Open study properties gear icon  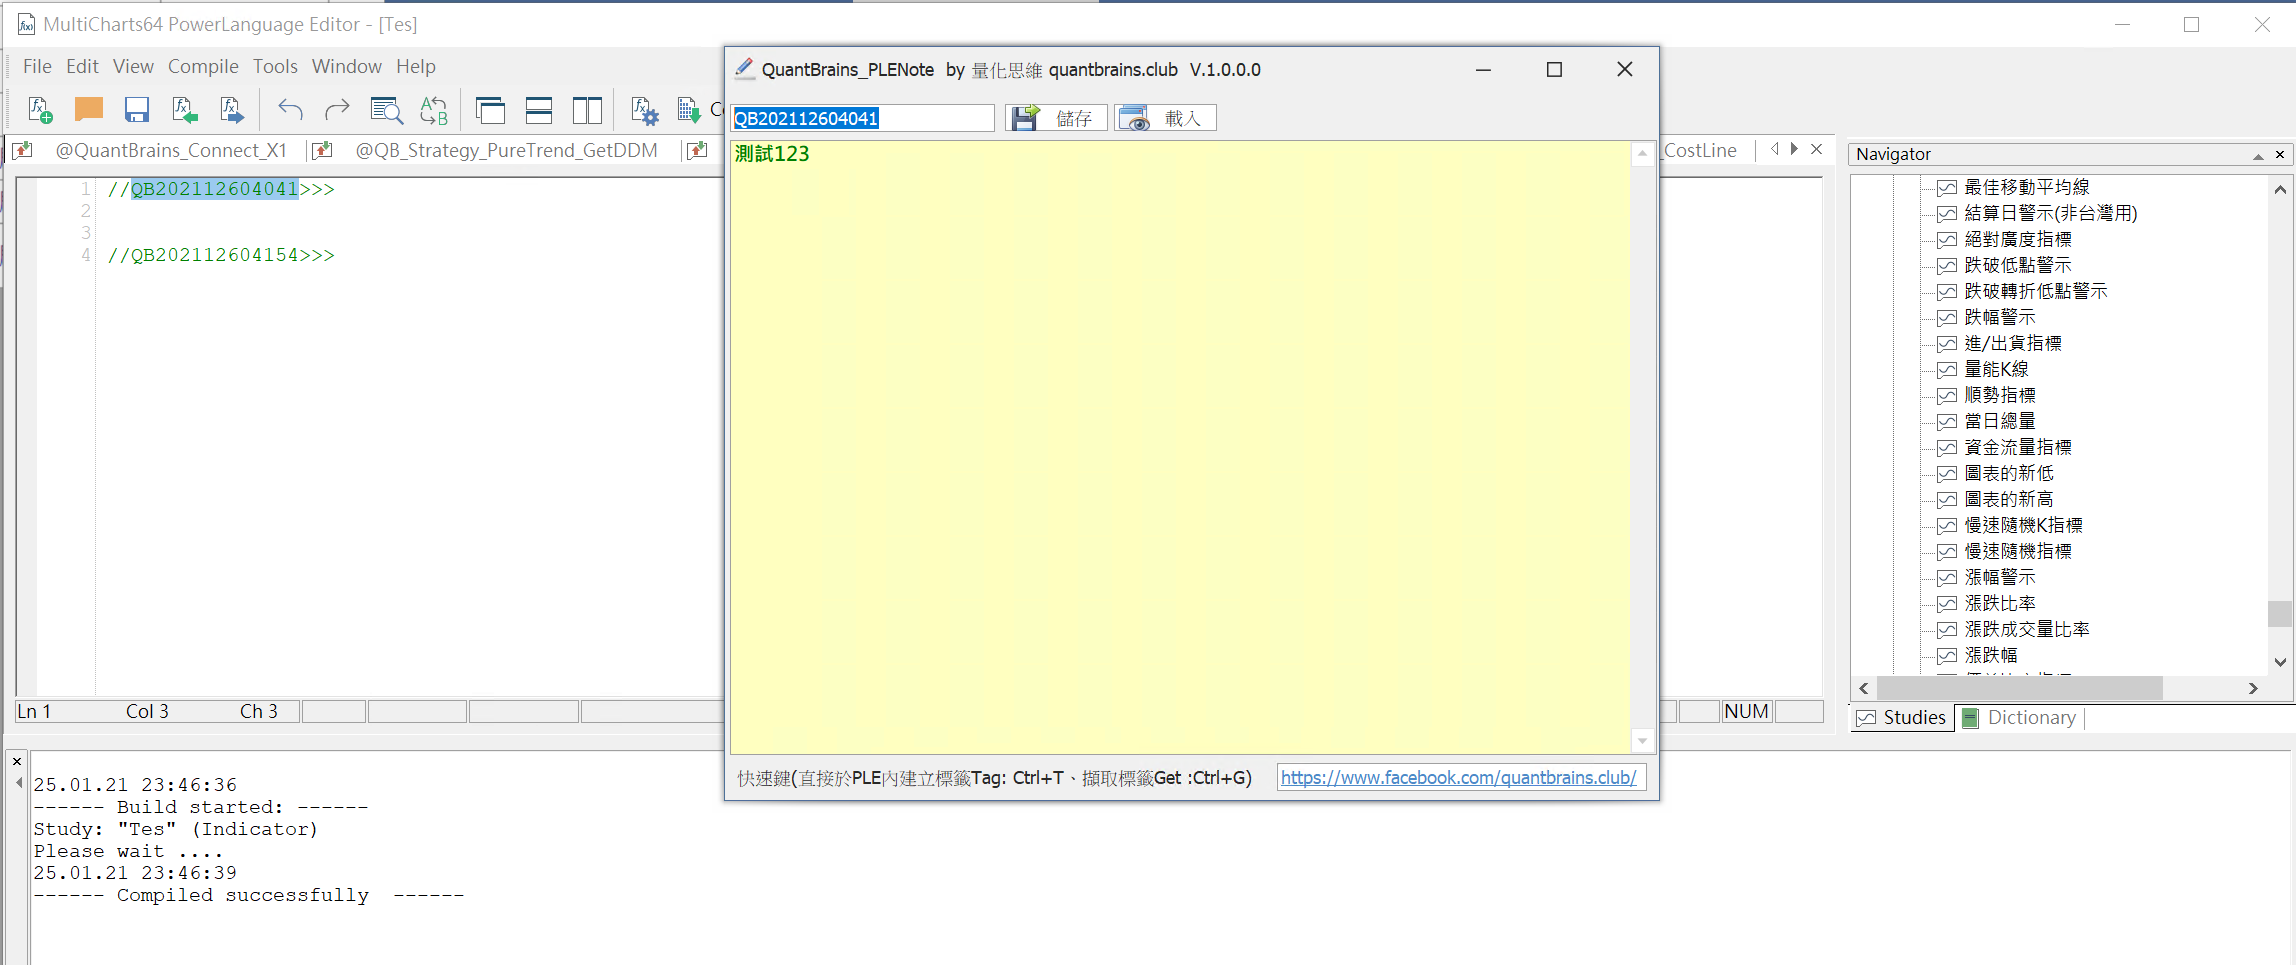pyautogui.click(x=645, y=110)
